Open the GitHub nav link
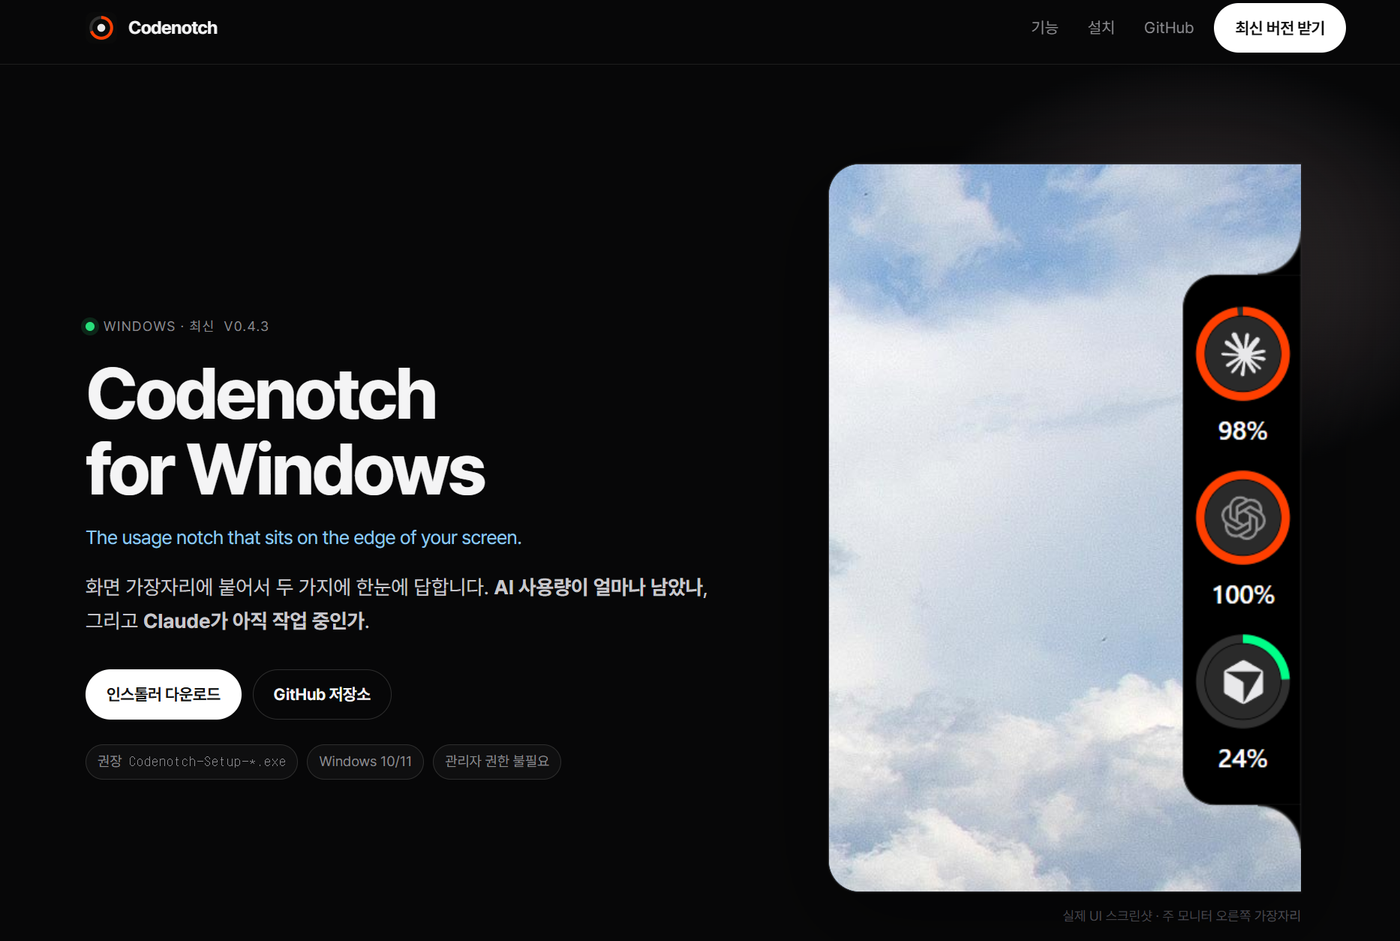The height and width of the screenshot is (941, 1400). 1169,28
